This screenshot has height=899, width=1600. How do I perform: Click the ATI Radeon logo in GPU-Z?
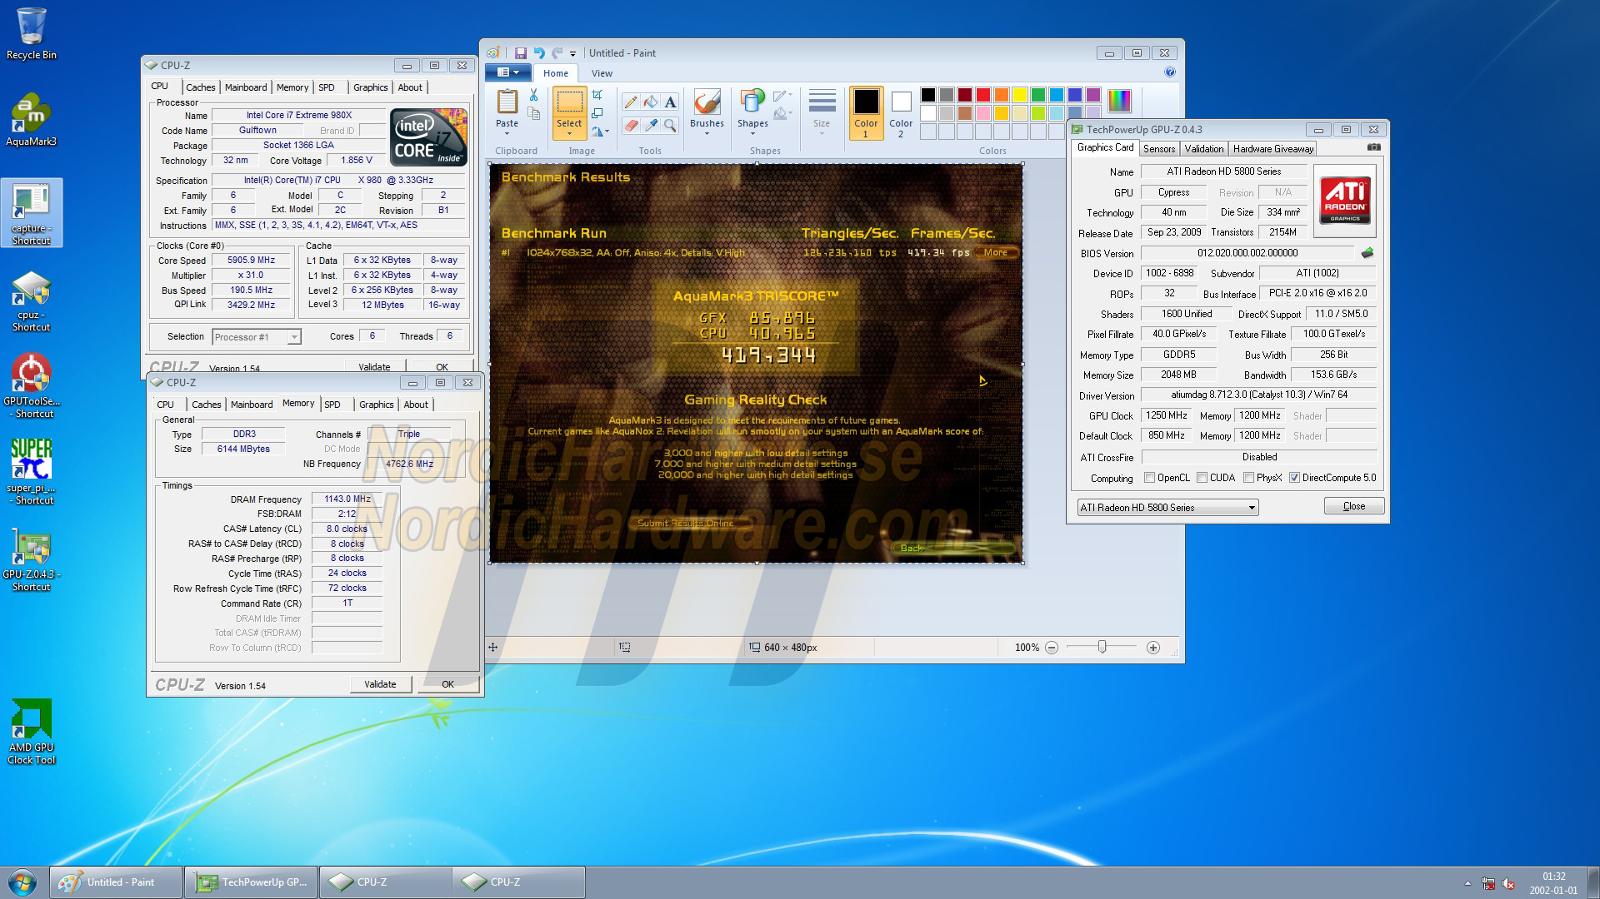pos(1345,199)
